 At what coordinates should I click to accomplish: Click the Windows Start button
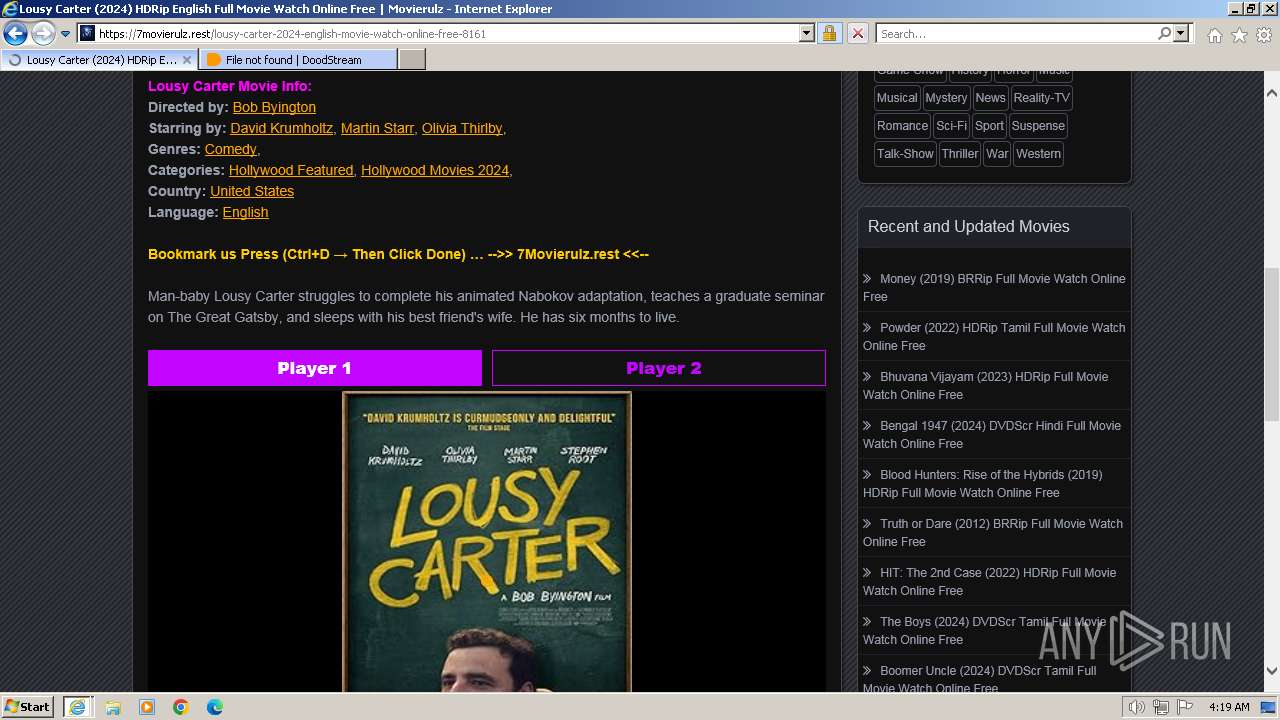pos(27,707)
